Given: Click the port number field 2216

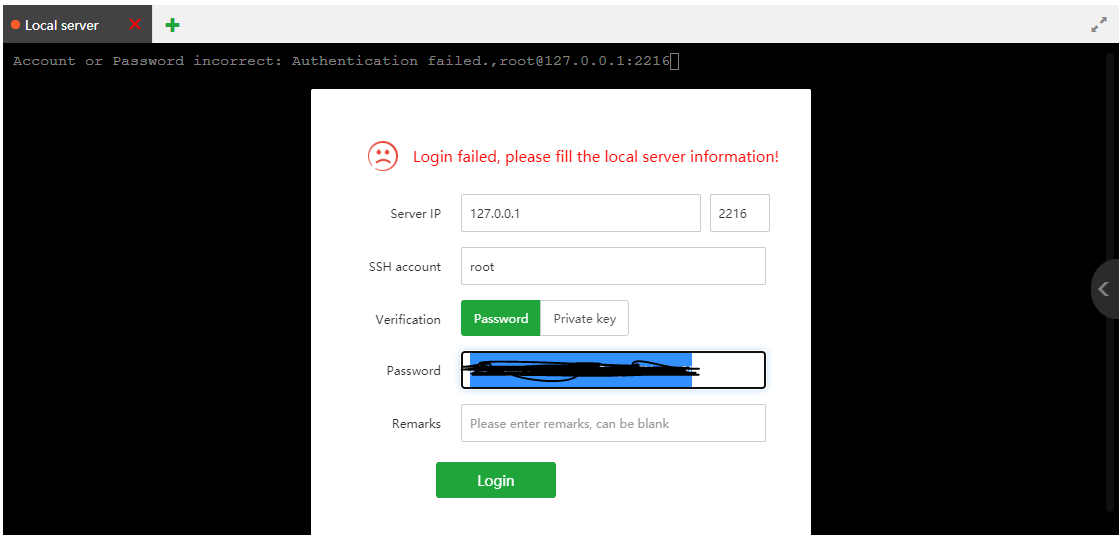Looking at the screenshot, I should click(x=739, y=213).
